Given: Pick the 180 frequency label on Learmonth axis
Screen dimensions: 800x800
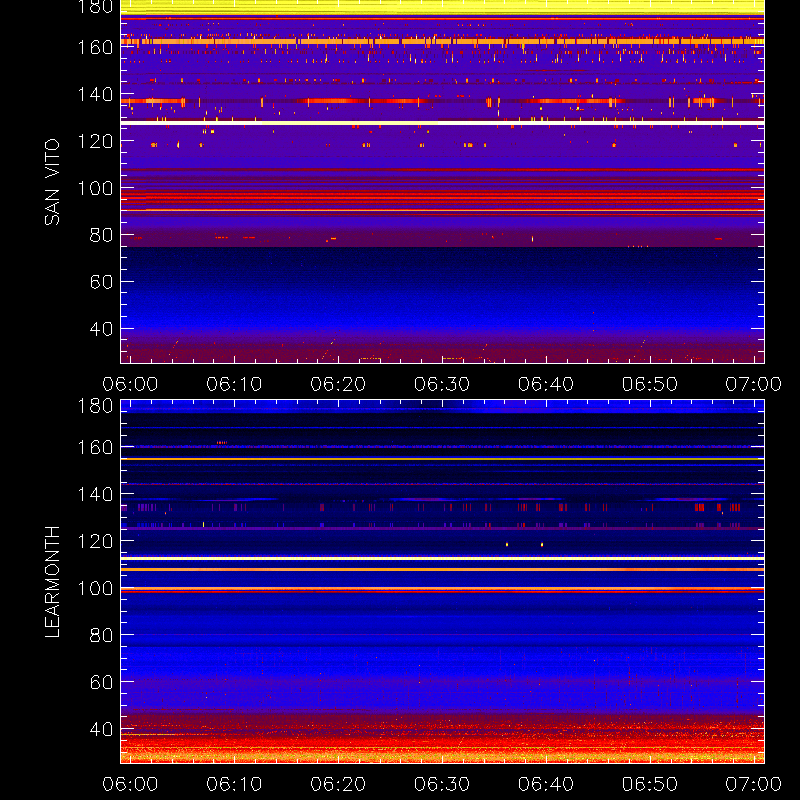Looking at the screenshot, I should 95,406.
